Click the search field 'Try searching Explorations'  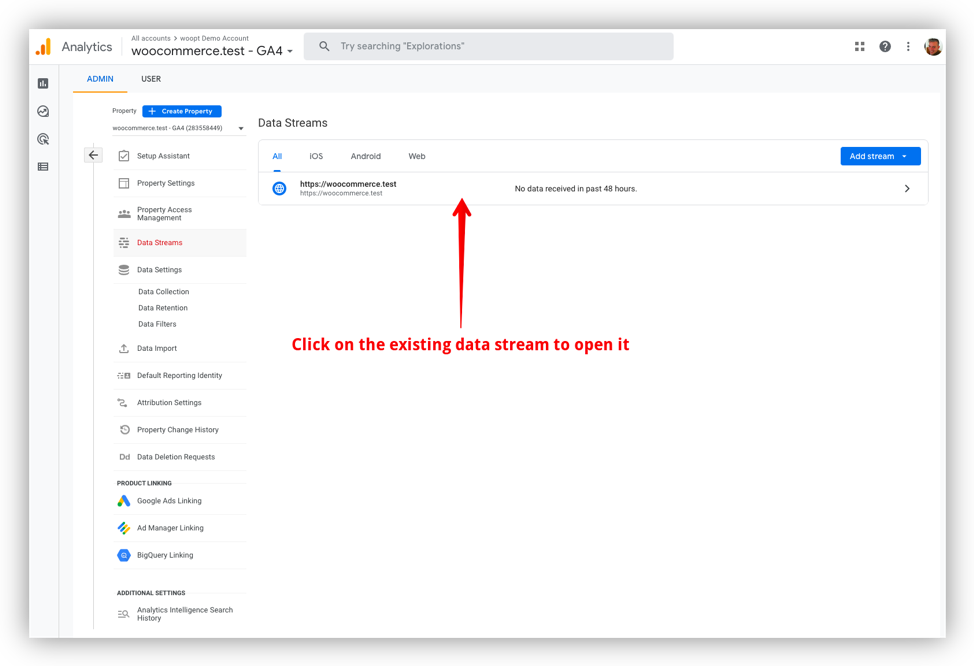coord(488,47)
